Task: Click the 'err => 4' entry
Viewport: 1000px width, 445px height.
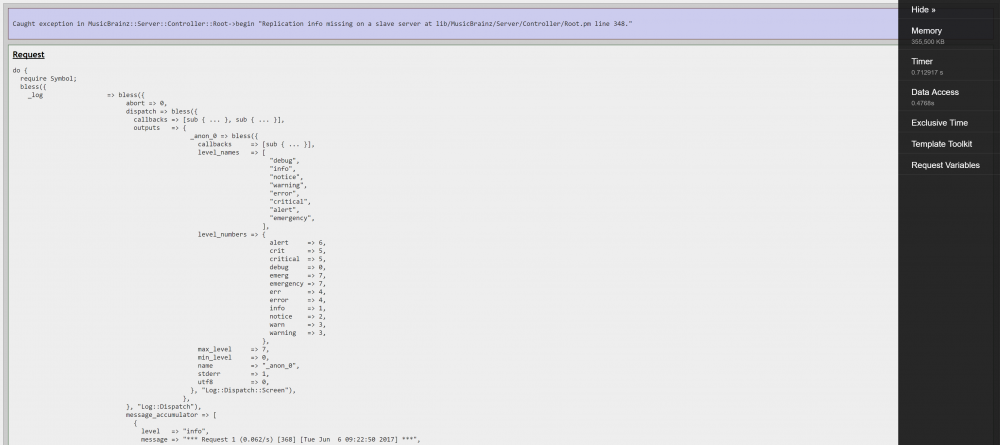Action: 297,292
